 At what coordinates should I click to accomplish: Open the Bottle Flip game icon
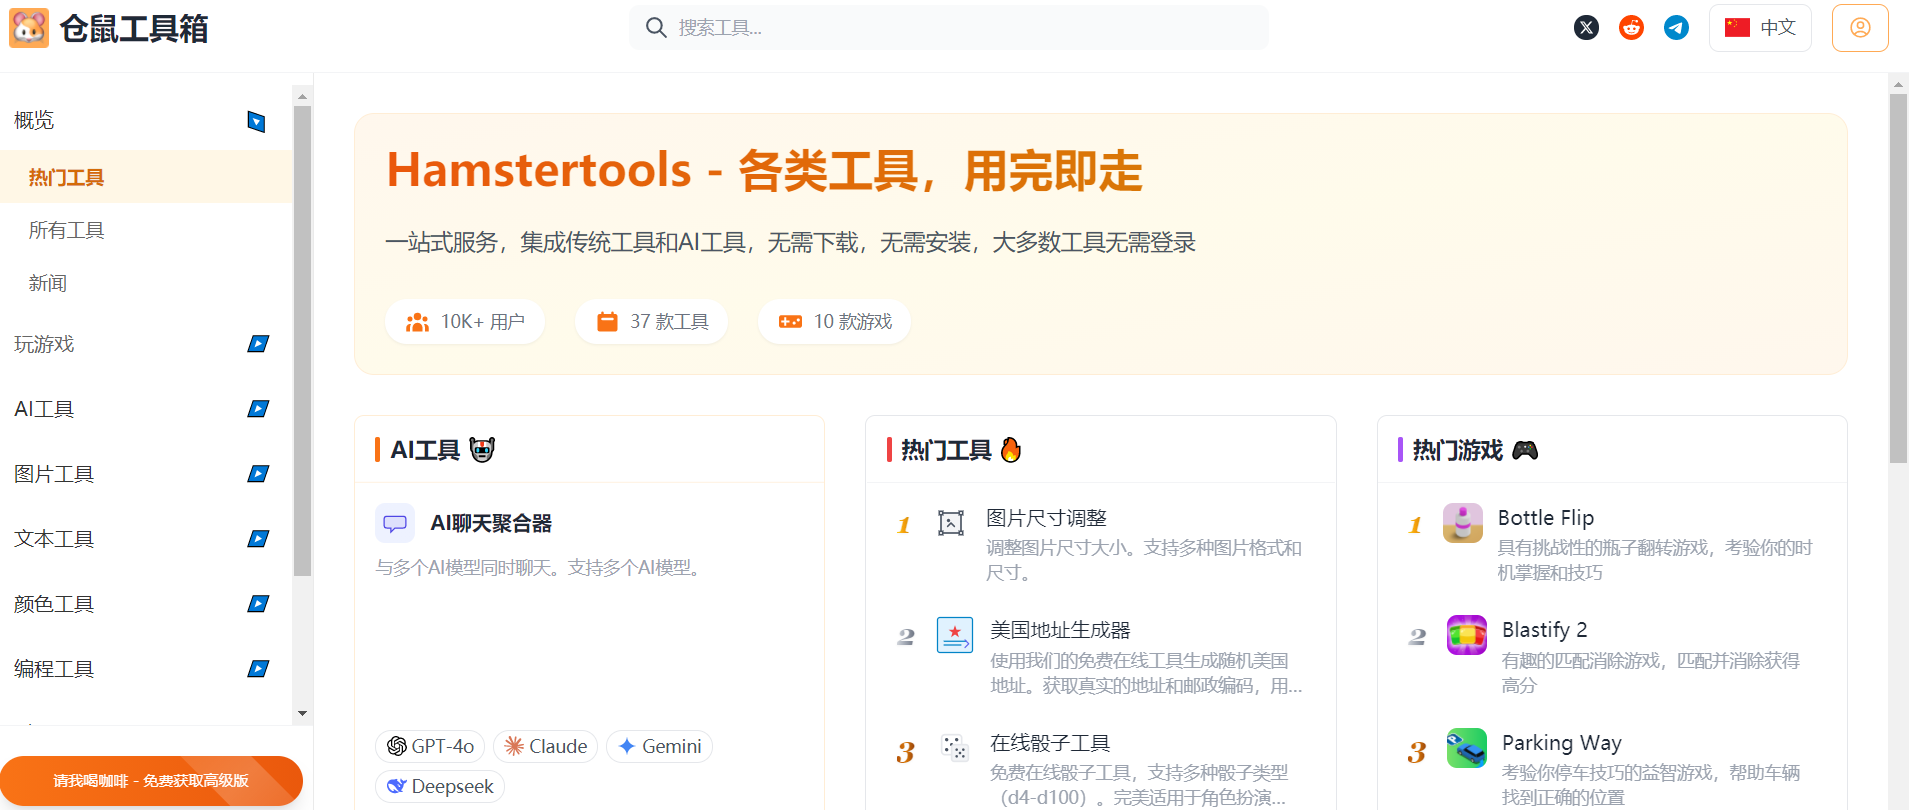click(1462, 523)
